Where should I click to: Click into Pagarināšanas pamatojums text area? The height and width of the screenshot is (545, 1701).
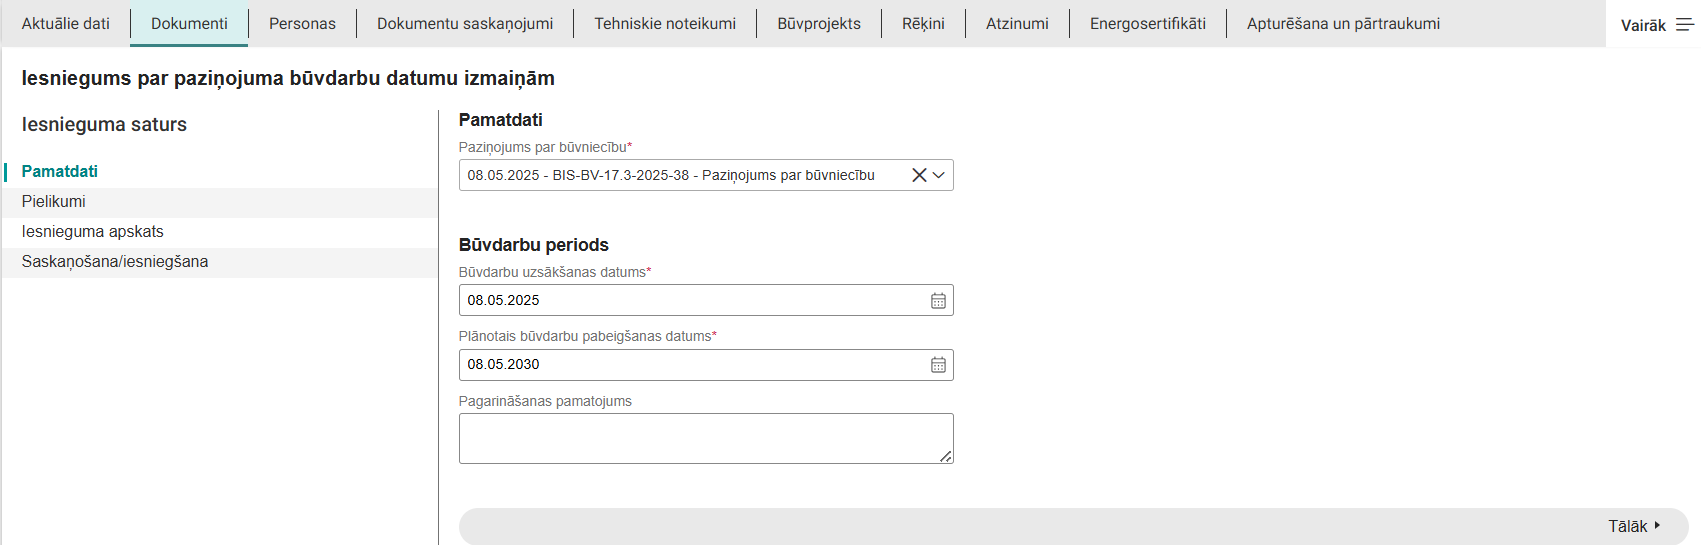[x=705, y=438]
